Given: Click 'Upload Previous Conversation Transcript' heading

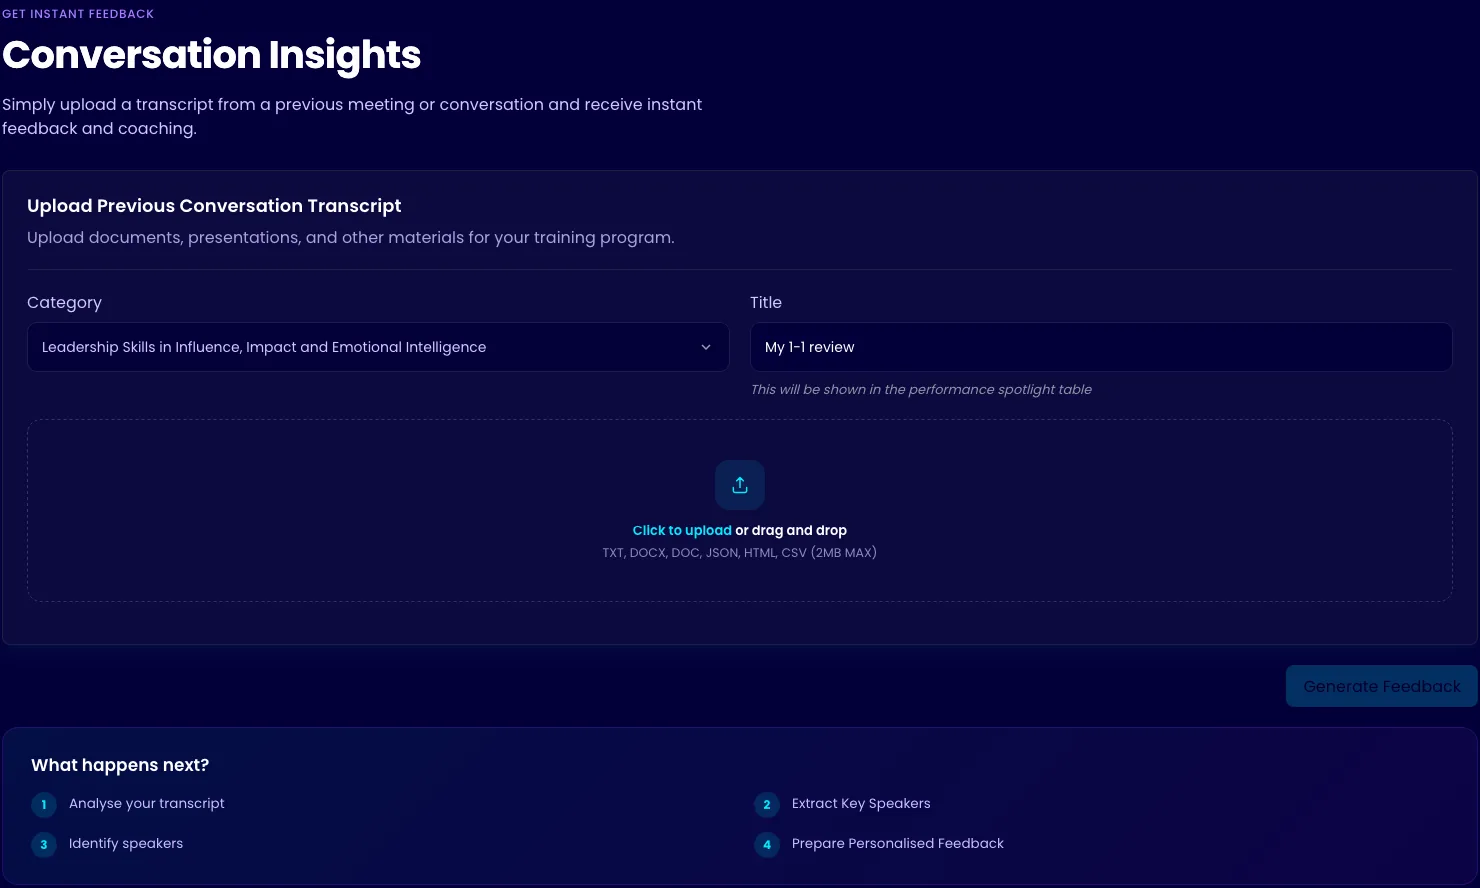Looking at the screenshot, I should (x=214, y=206).
